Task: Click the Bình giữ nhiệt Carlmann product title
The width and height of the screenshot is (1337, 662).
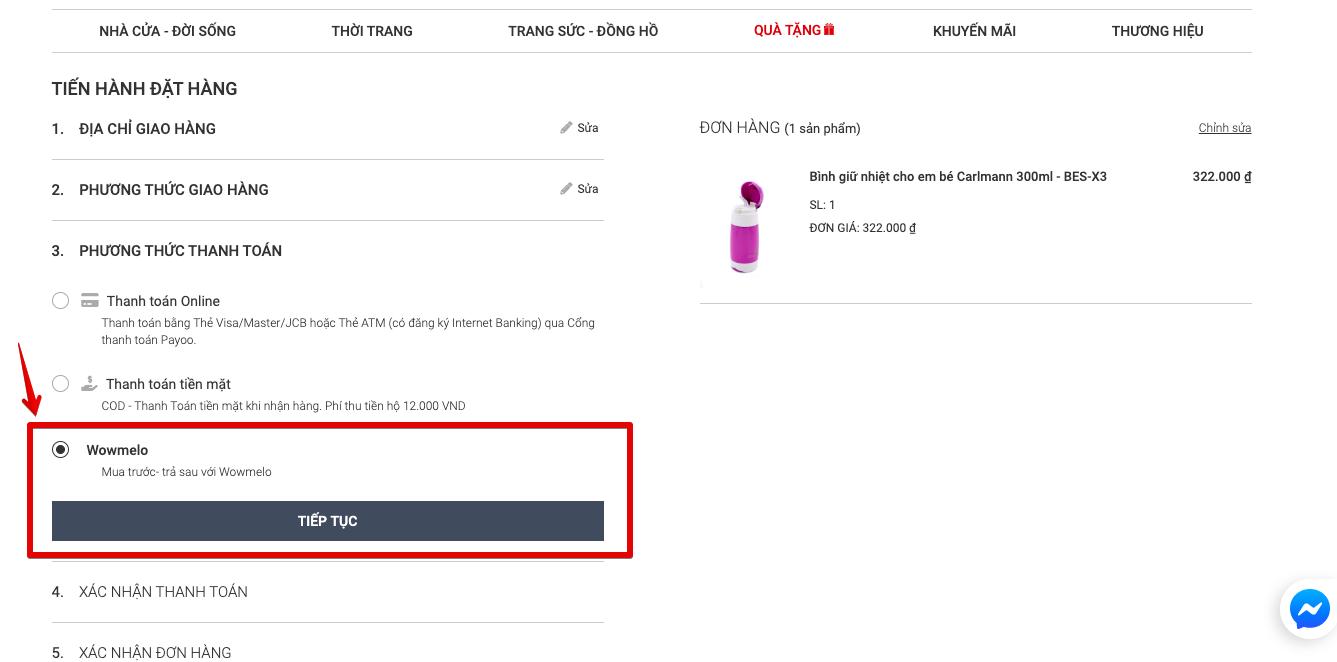Action: [x=957, y=177]
